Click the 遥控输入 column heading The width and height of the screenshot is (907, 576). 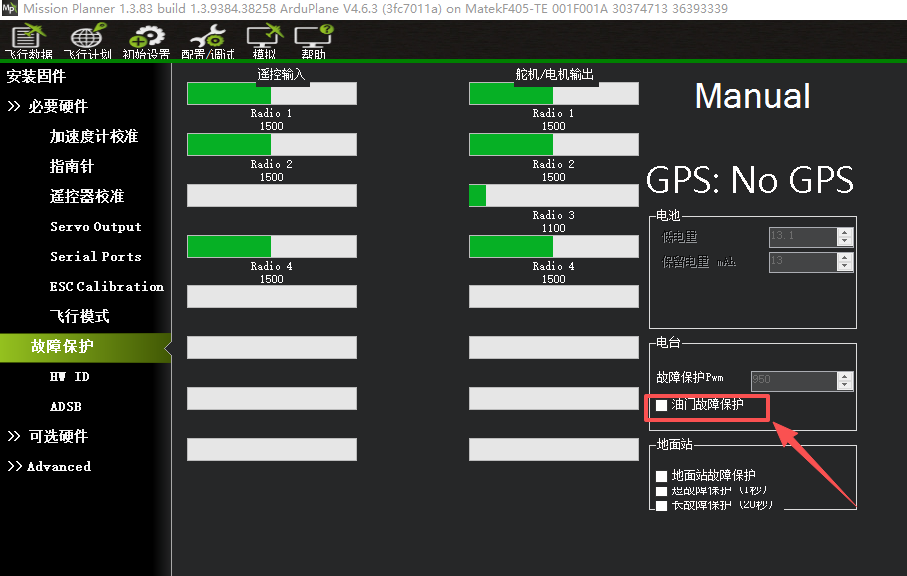[x=281, y=75]
